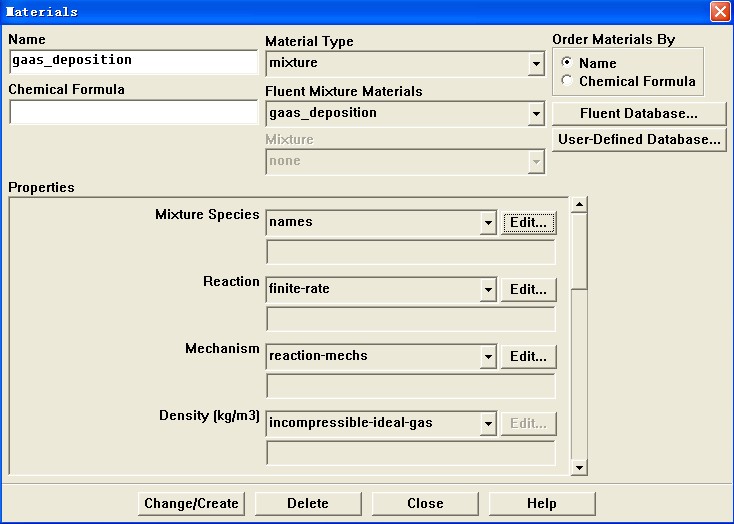Open the Fluent Database
This screenshot has width=734, height=524.
click(638, 114)
